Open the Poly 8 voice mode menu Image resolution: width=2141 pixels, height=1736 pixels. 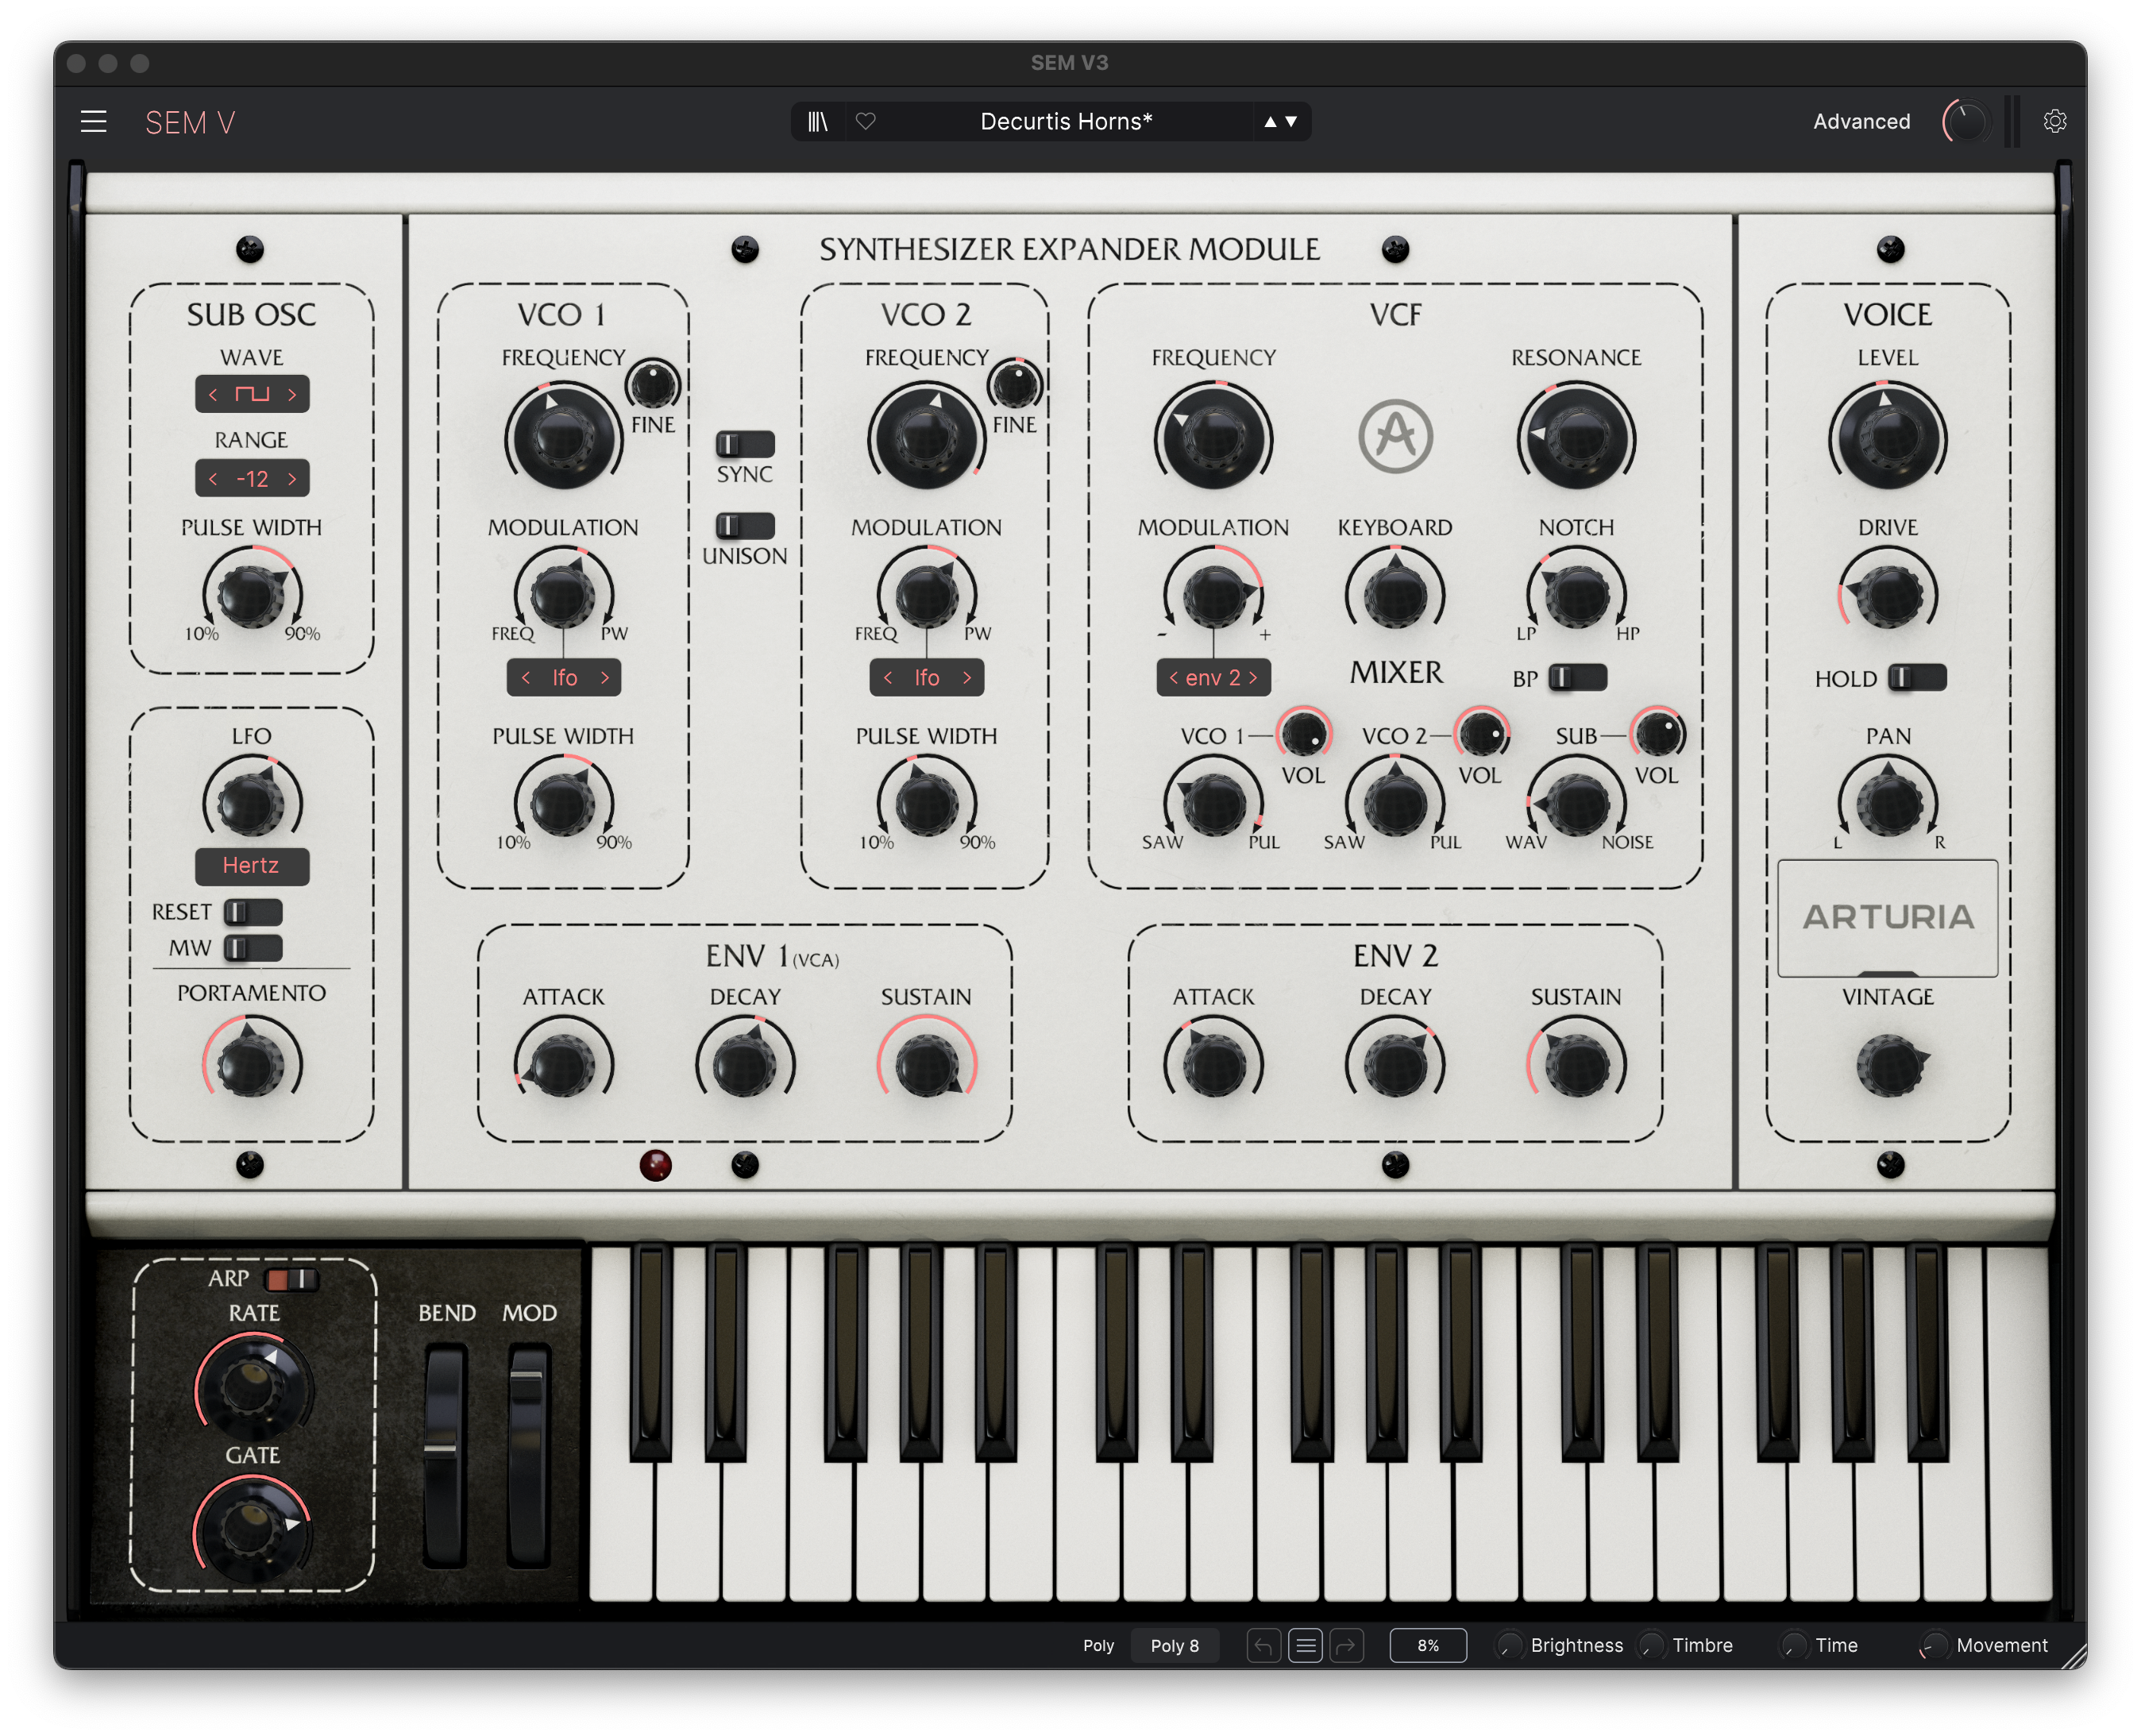[1175, 1645]
